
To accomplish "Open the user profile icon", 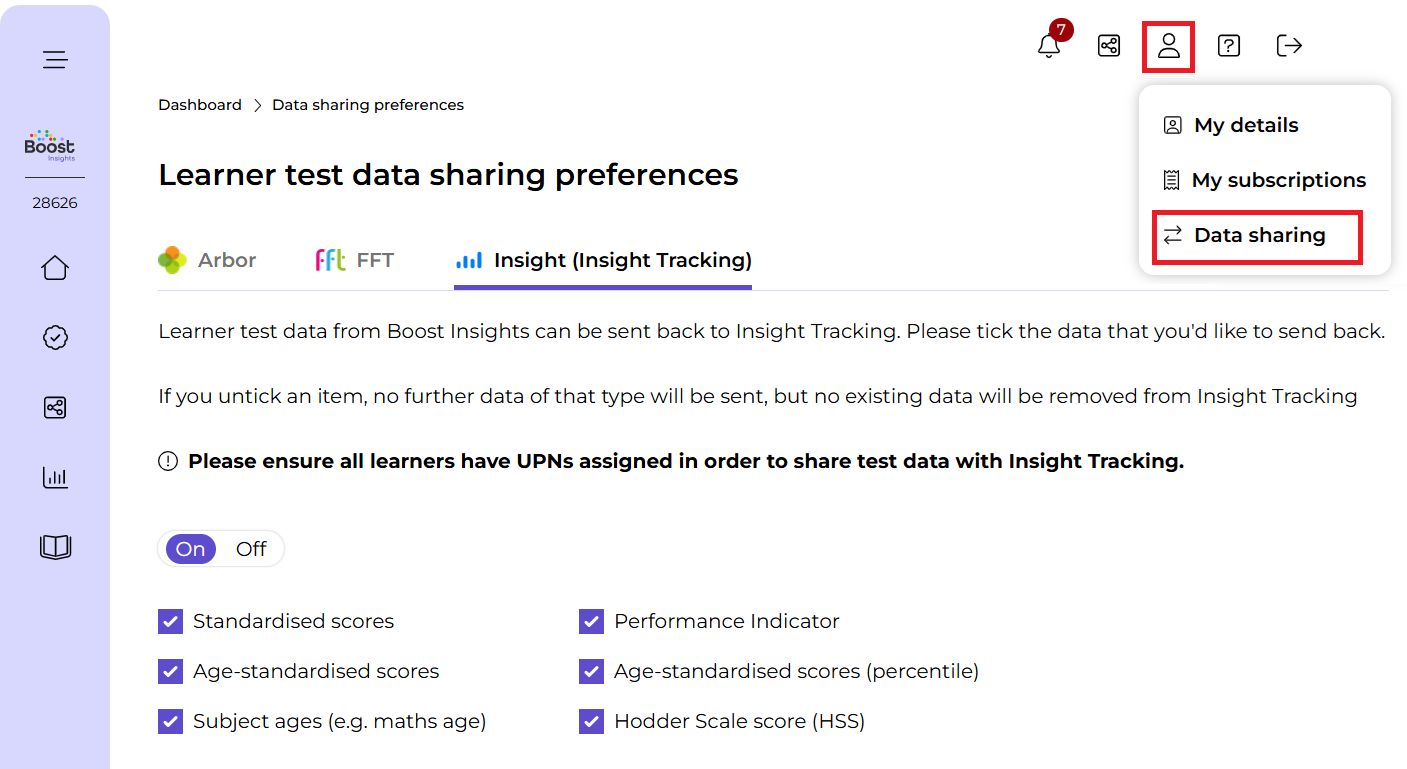I will point(1169,45).
